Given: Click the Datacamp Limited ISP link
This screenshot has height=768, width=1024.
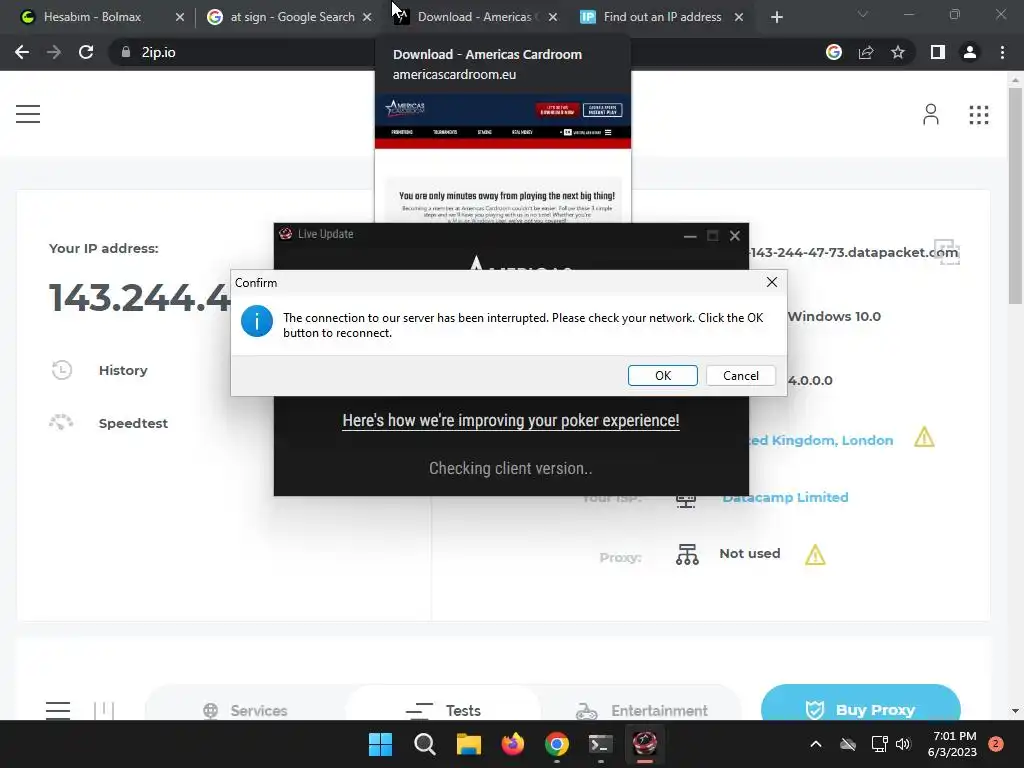Looking at the screenshot, I should 785,497.
